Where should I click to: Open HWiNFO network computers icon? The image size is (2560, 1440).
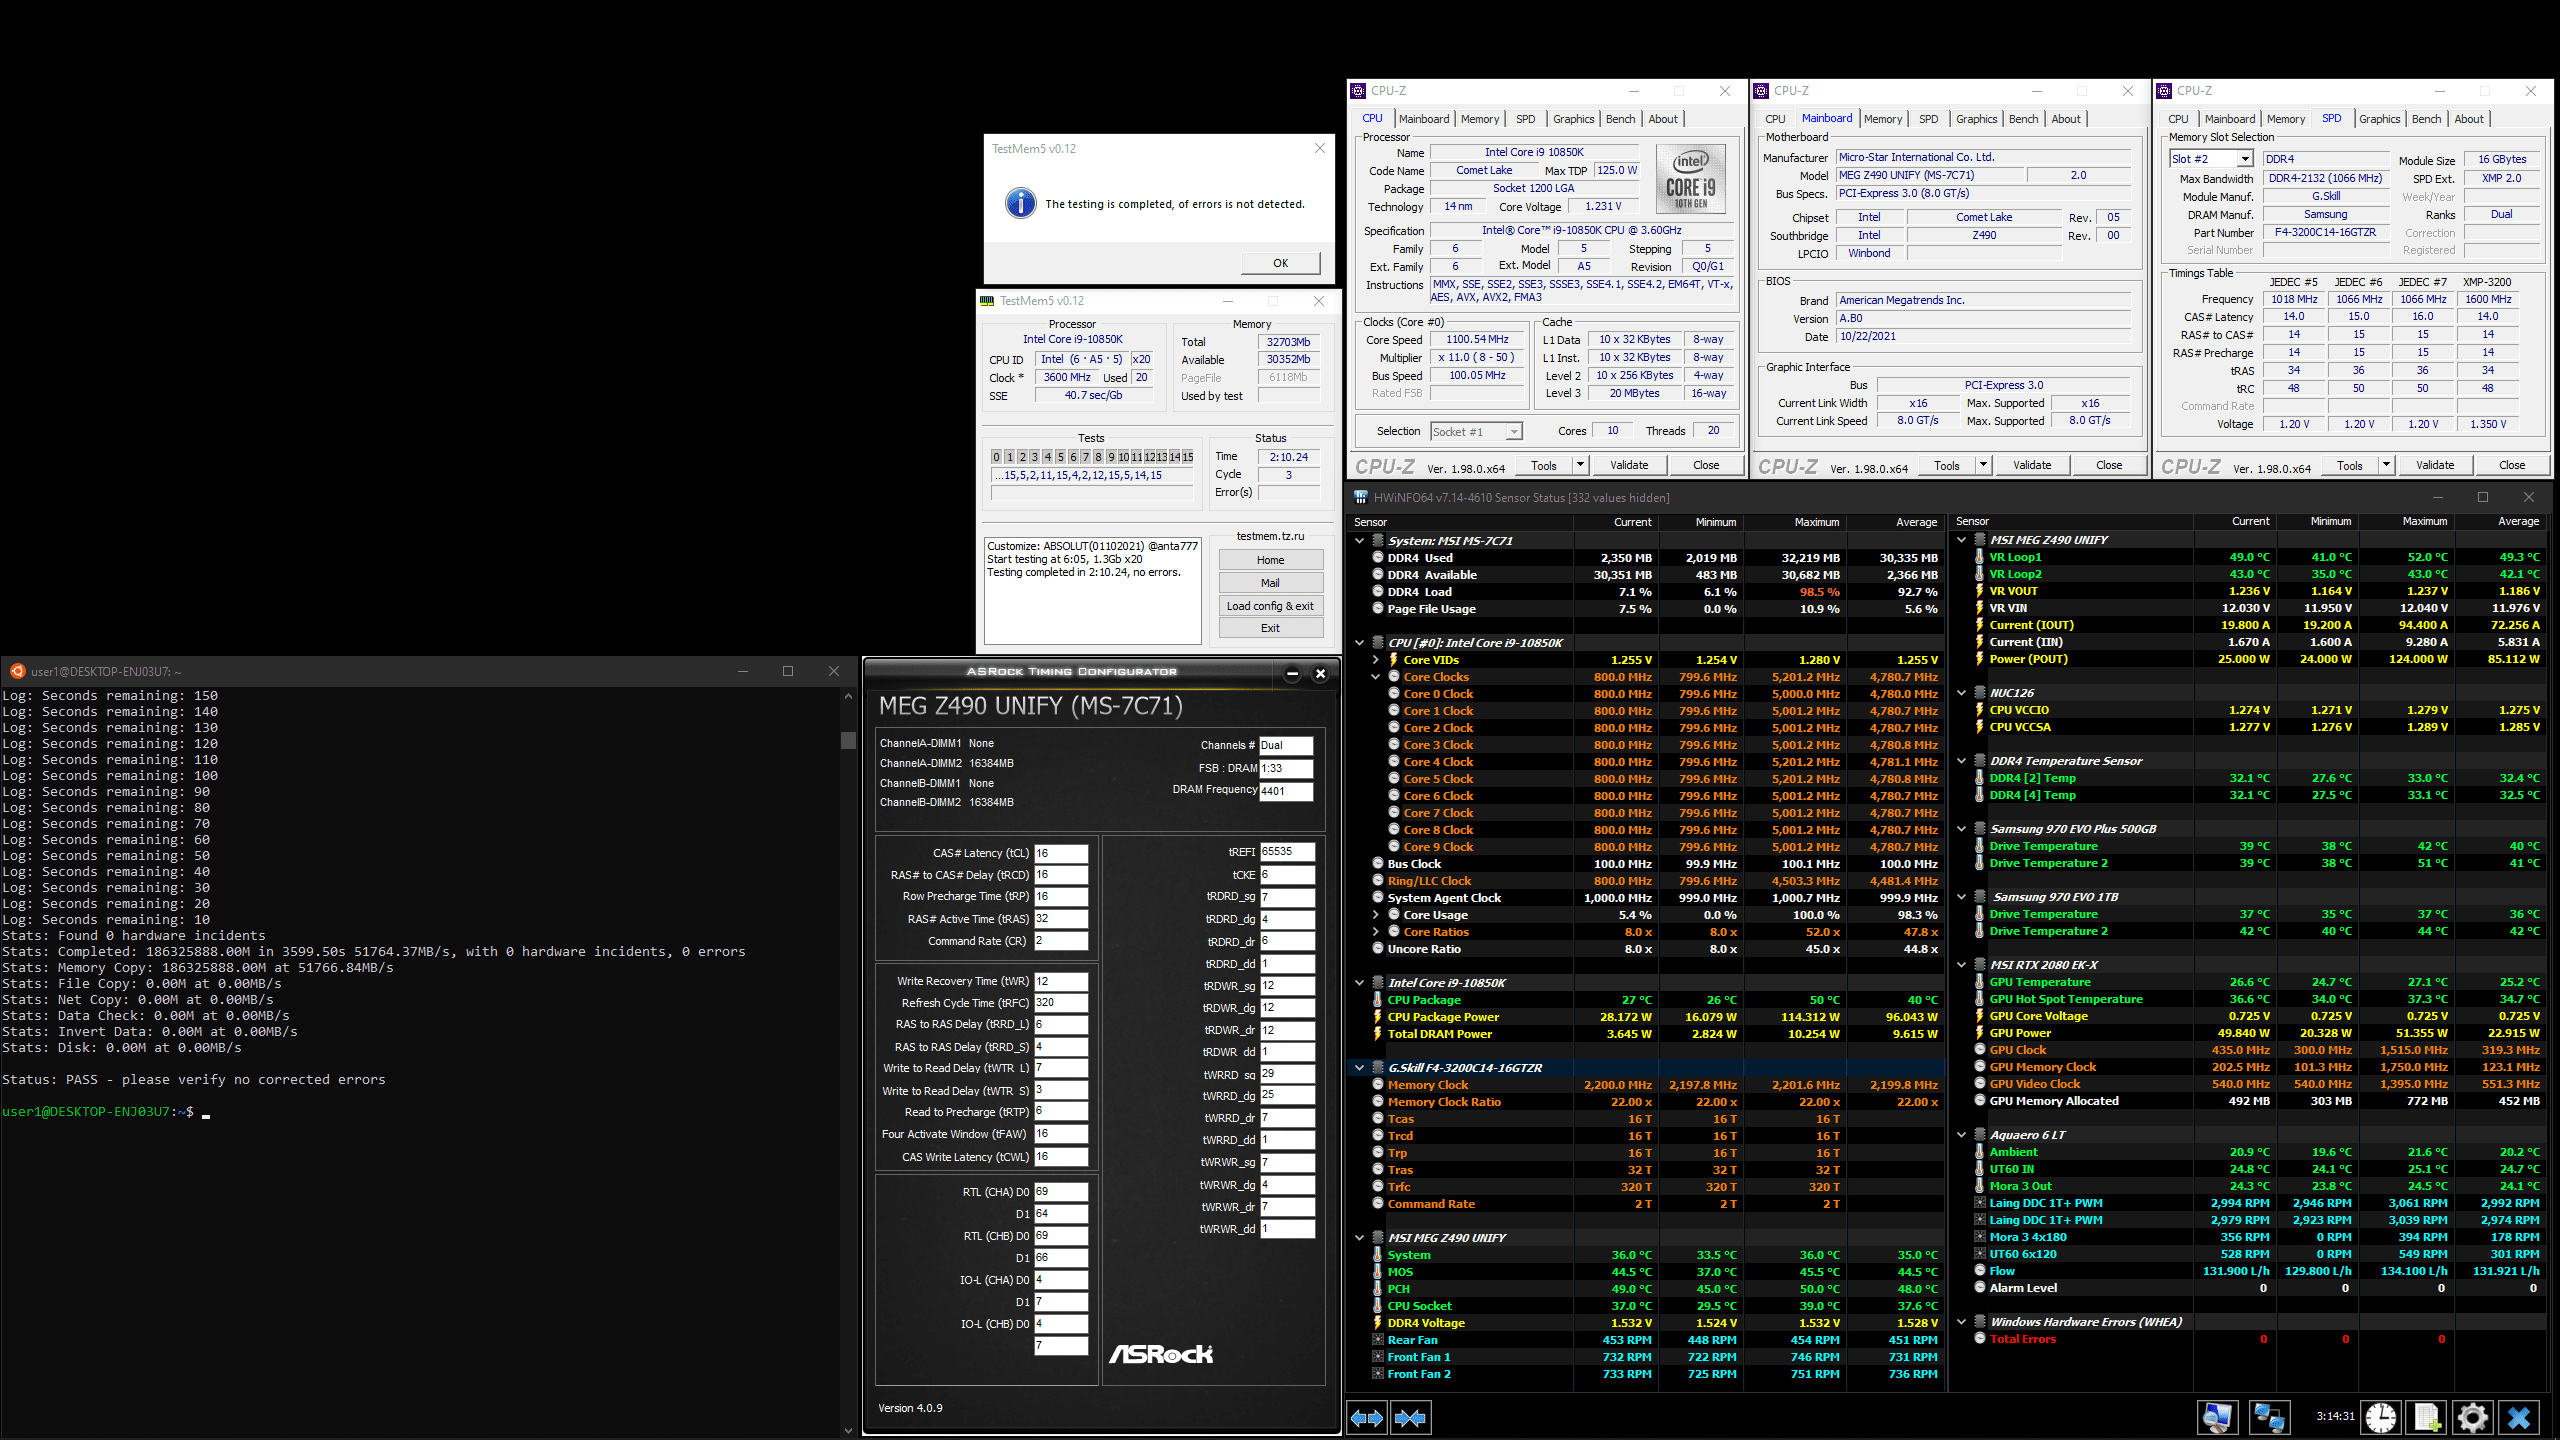pyautogui.click(x=2269, y=1417)
